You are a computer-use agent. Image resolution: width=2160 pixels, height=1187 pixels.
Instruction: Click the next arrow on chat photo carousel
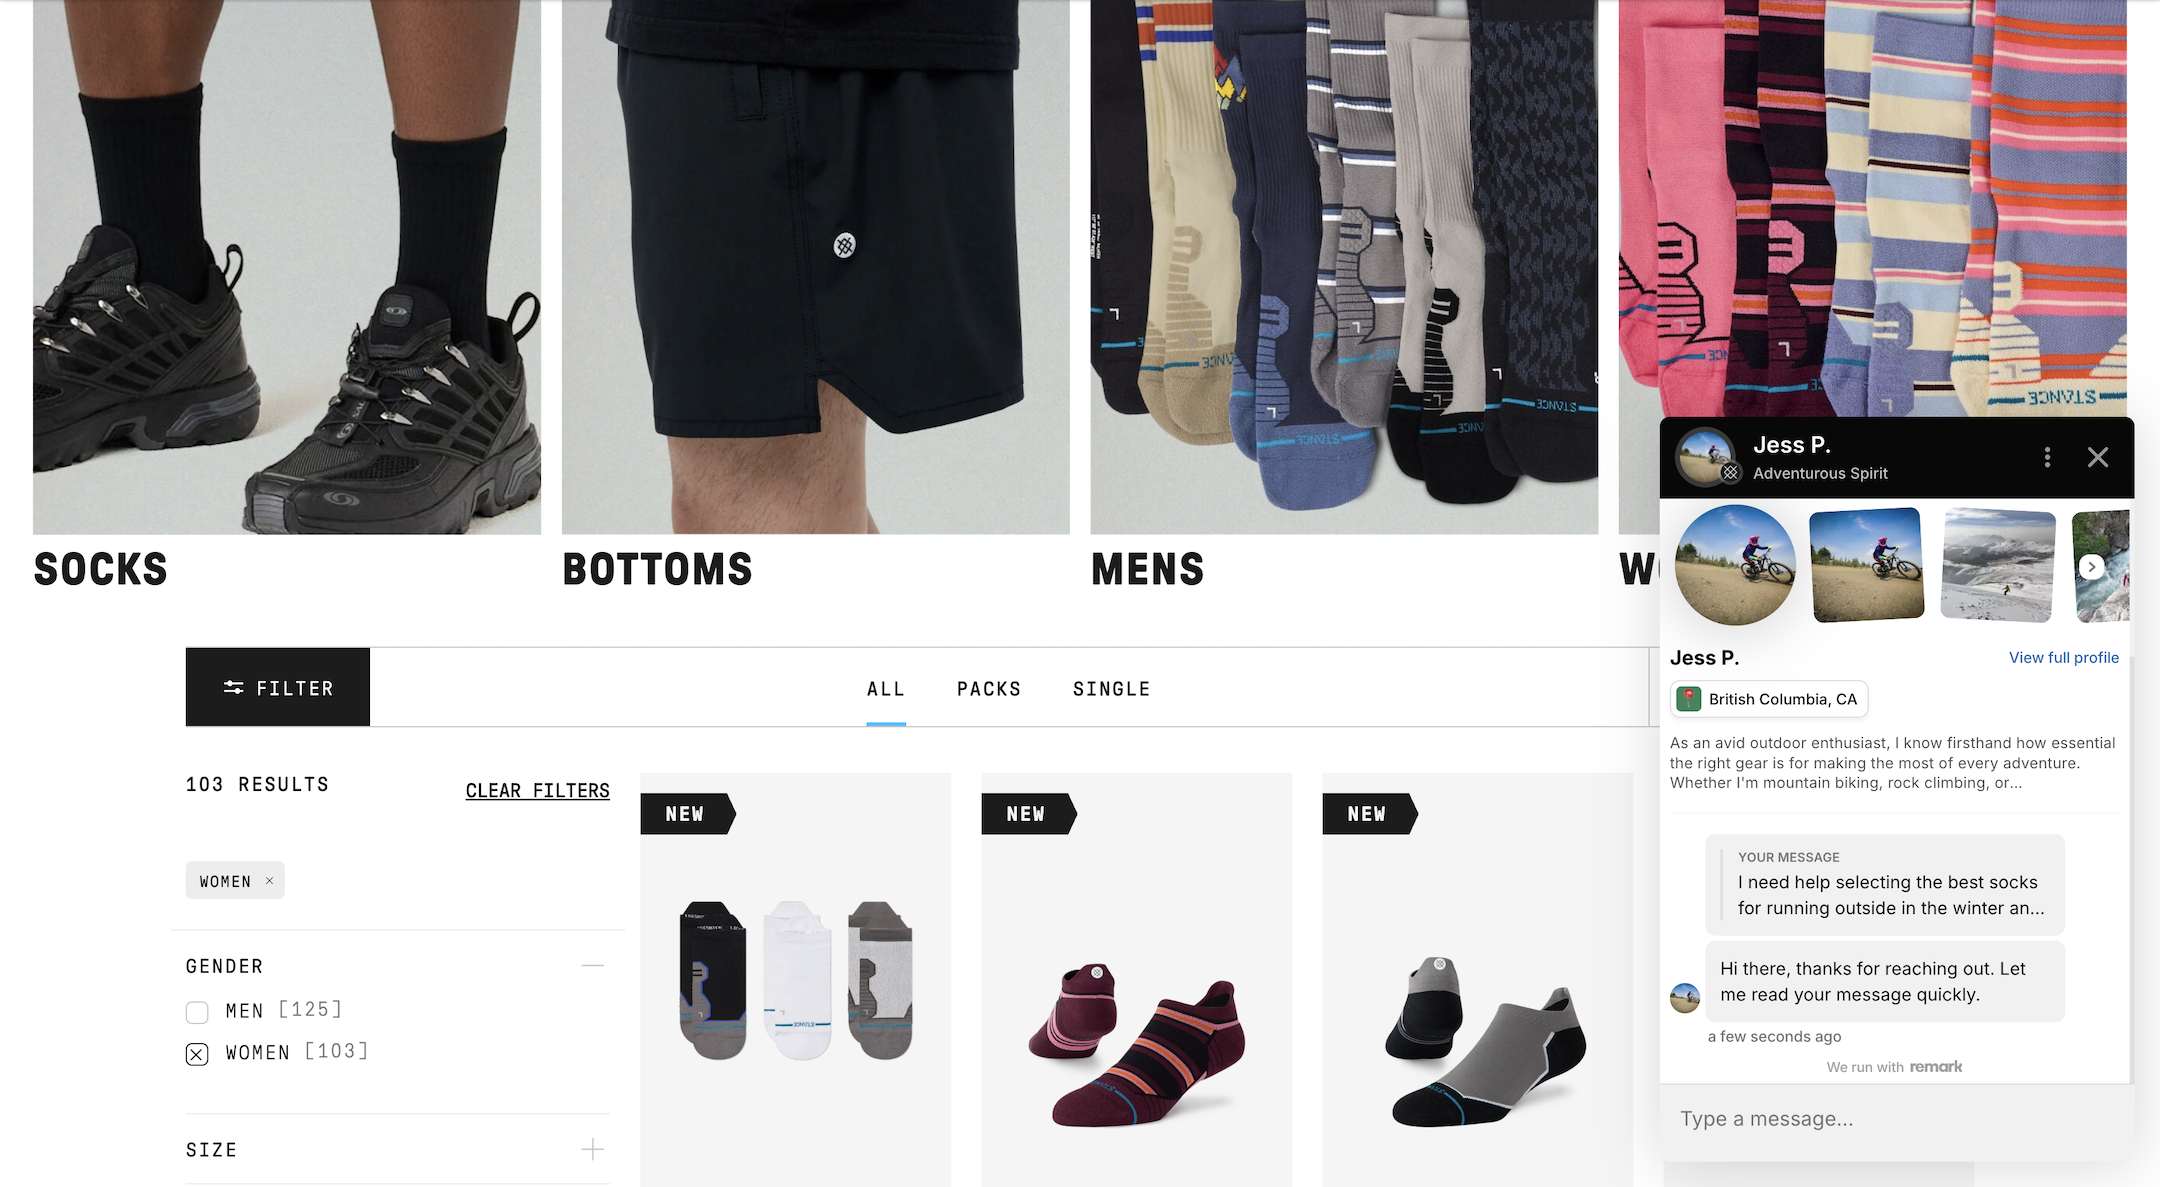coord(2091,567)
